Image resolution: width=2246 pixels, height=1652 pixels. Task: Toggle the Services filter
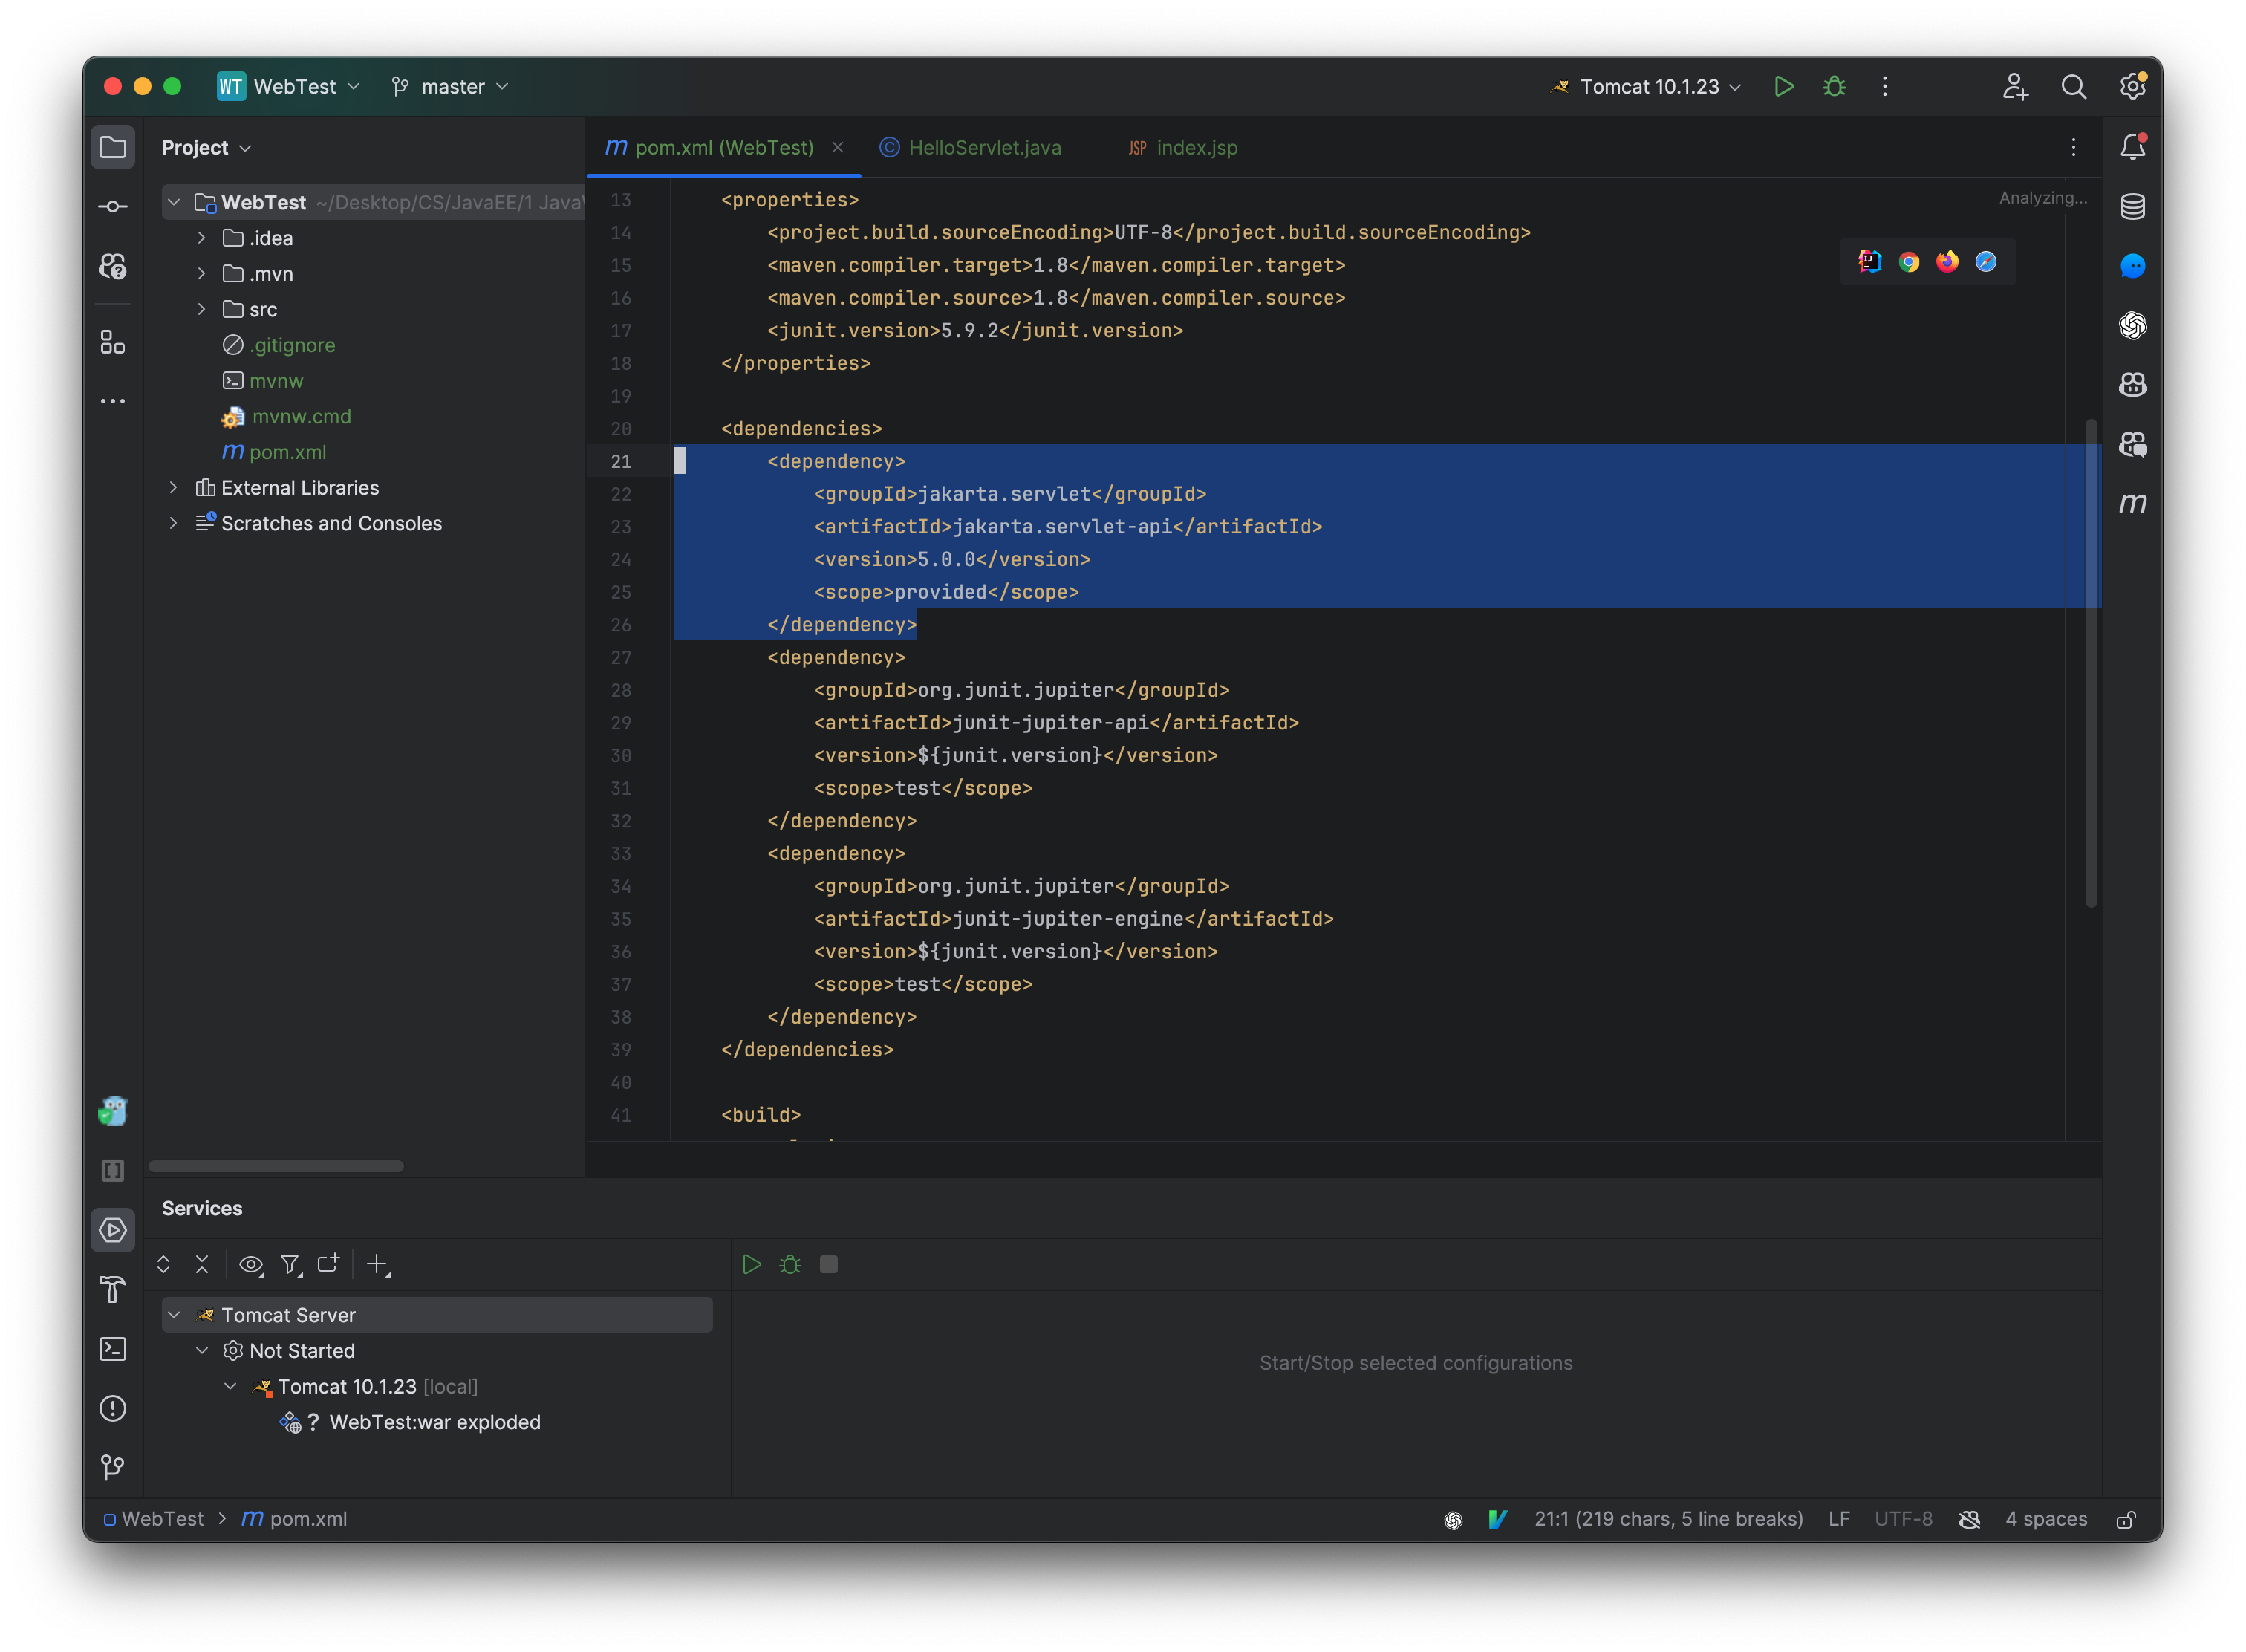click(x=290, y=1264)
